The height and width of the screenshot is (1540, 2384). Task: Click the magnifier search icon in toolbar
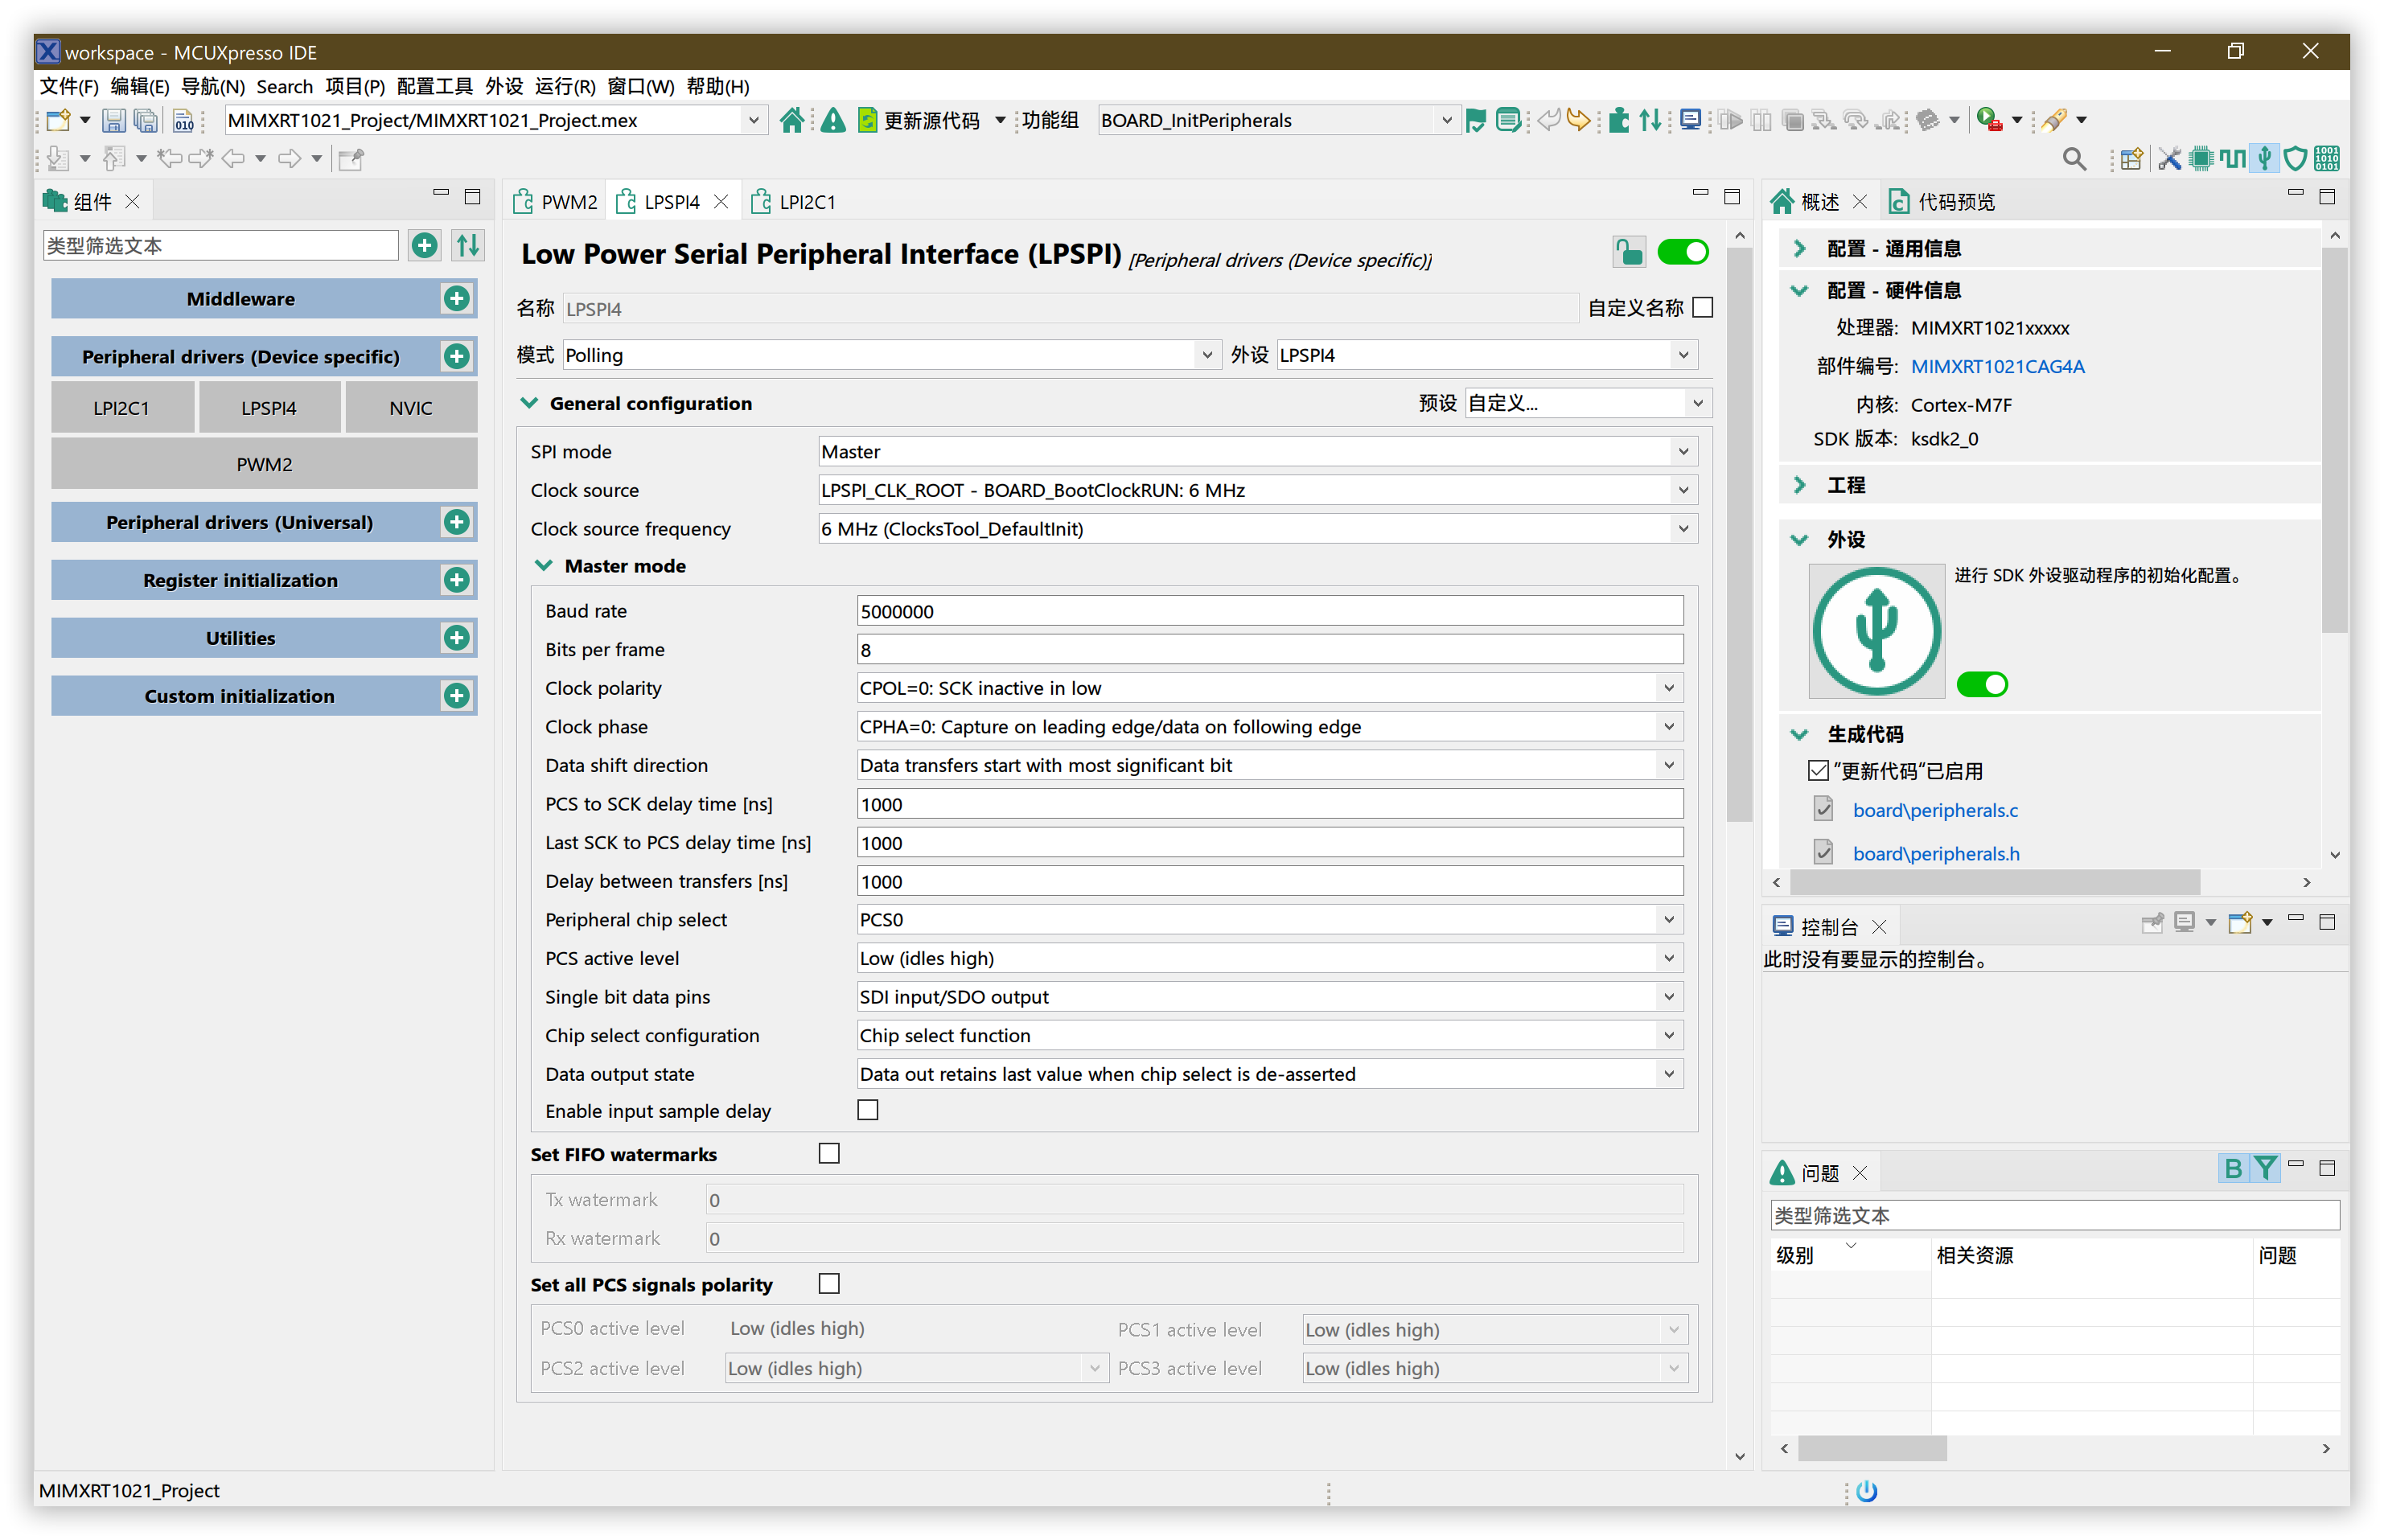point(2074,158)
